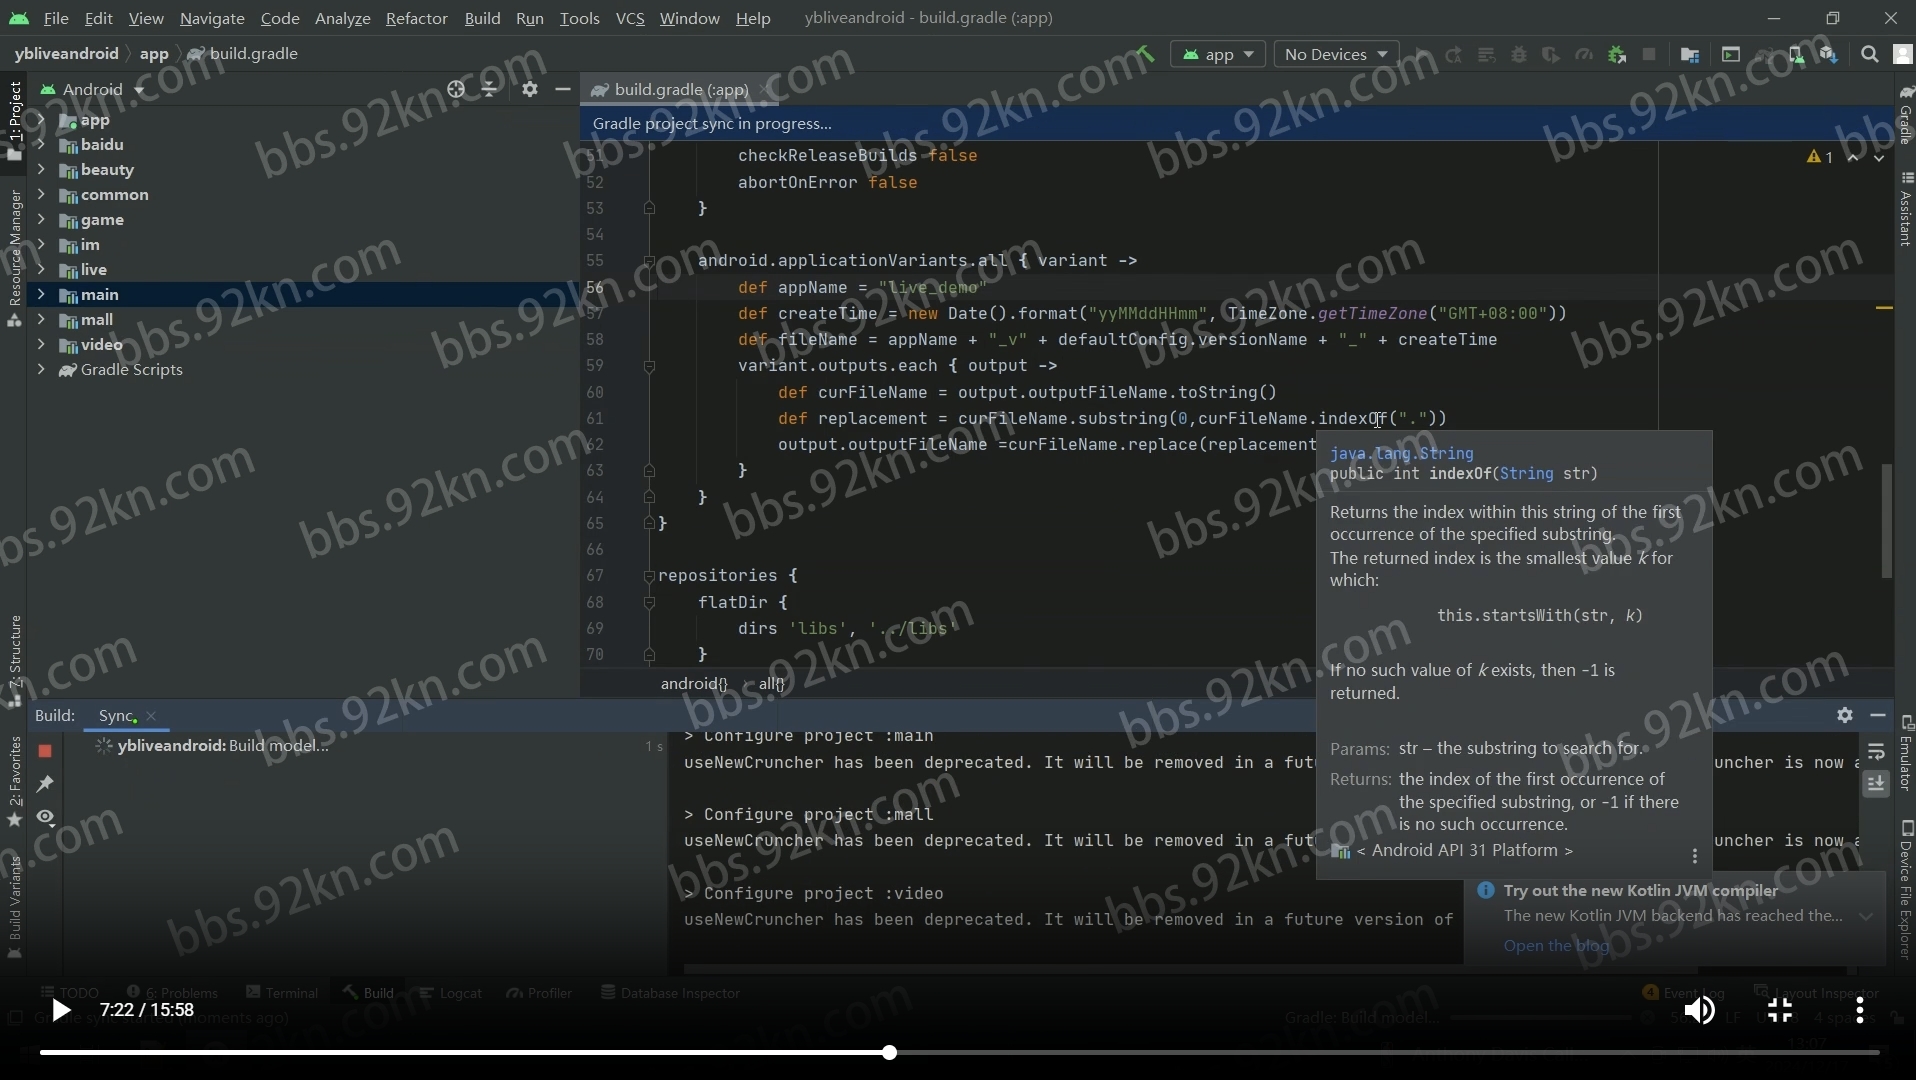Screen dimensions: 1916x1080
Task: Toggle soft-wrap icon in Build output
Action: (1876, 751)
